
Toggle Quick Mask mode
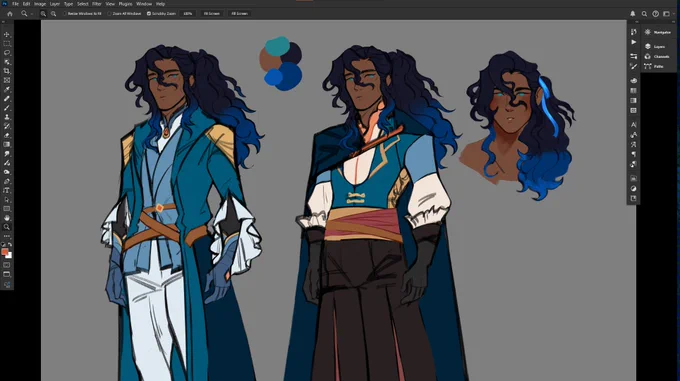pos(7,265)
